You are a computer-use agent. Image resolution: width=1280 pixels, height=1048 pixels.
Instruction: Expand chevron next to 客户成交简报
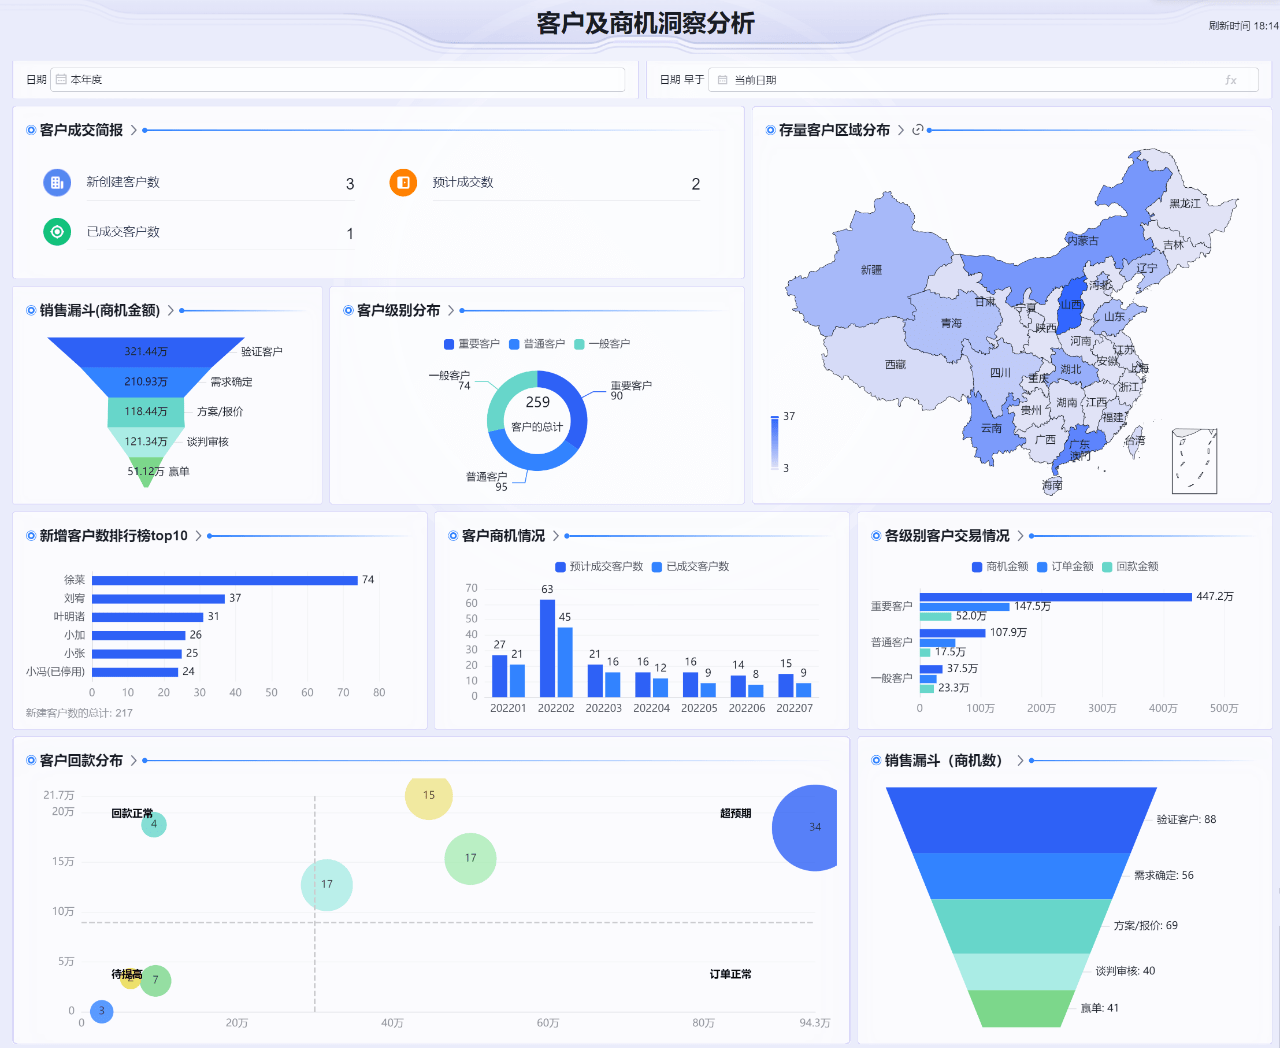tap(134, 130)
